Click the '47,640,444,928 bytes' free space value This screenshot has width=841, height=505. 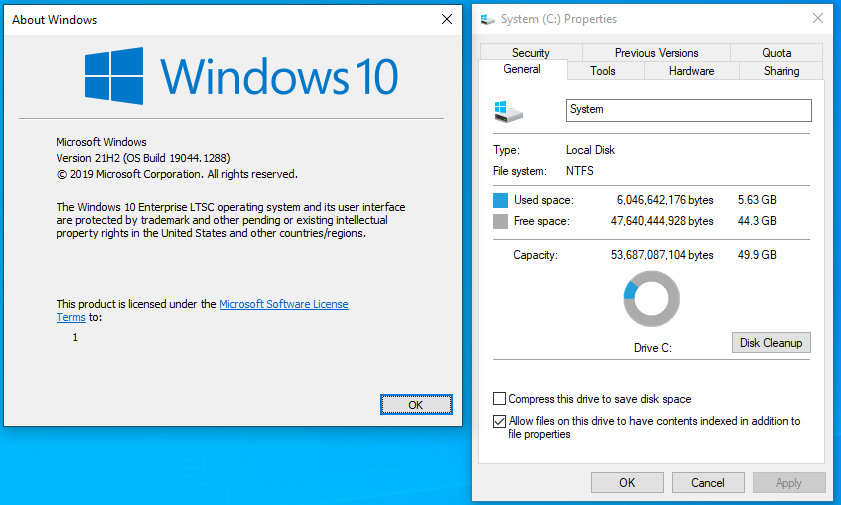(x=662, y=221)
